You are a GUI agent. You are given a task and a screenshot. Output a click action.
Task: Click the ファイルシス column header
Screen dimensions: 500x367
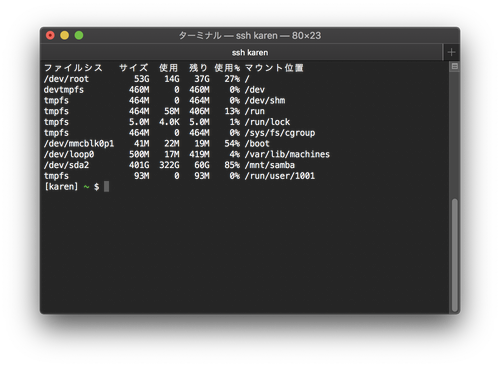(73, 68)
